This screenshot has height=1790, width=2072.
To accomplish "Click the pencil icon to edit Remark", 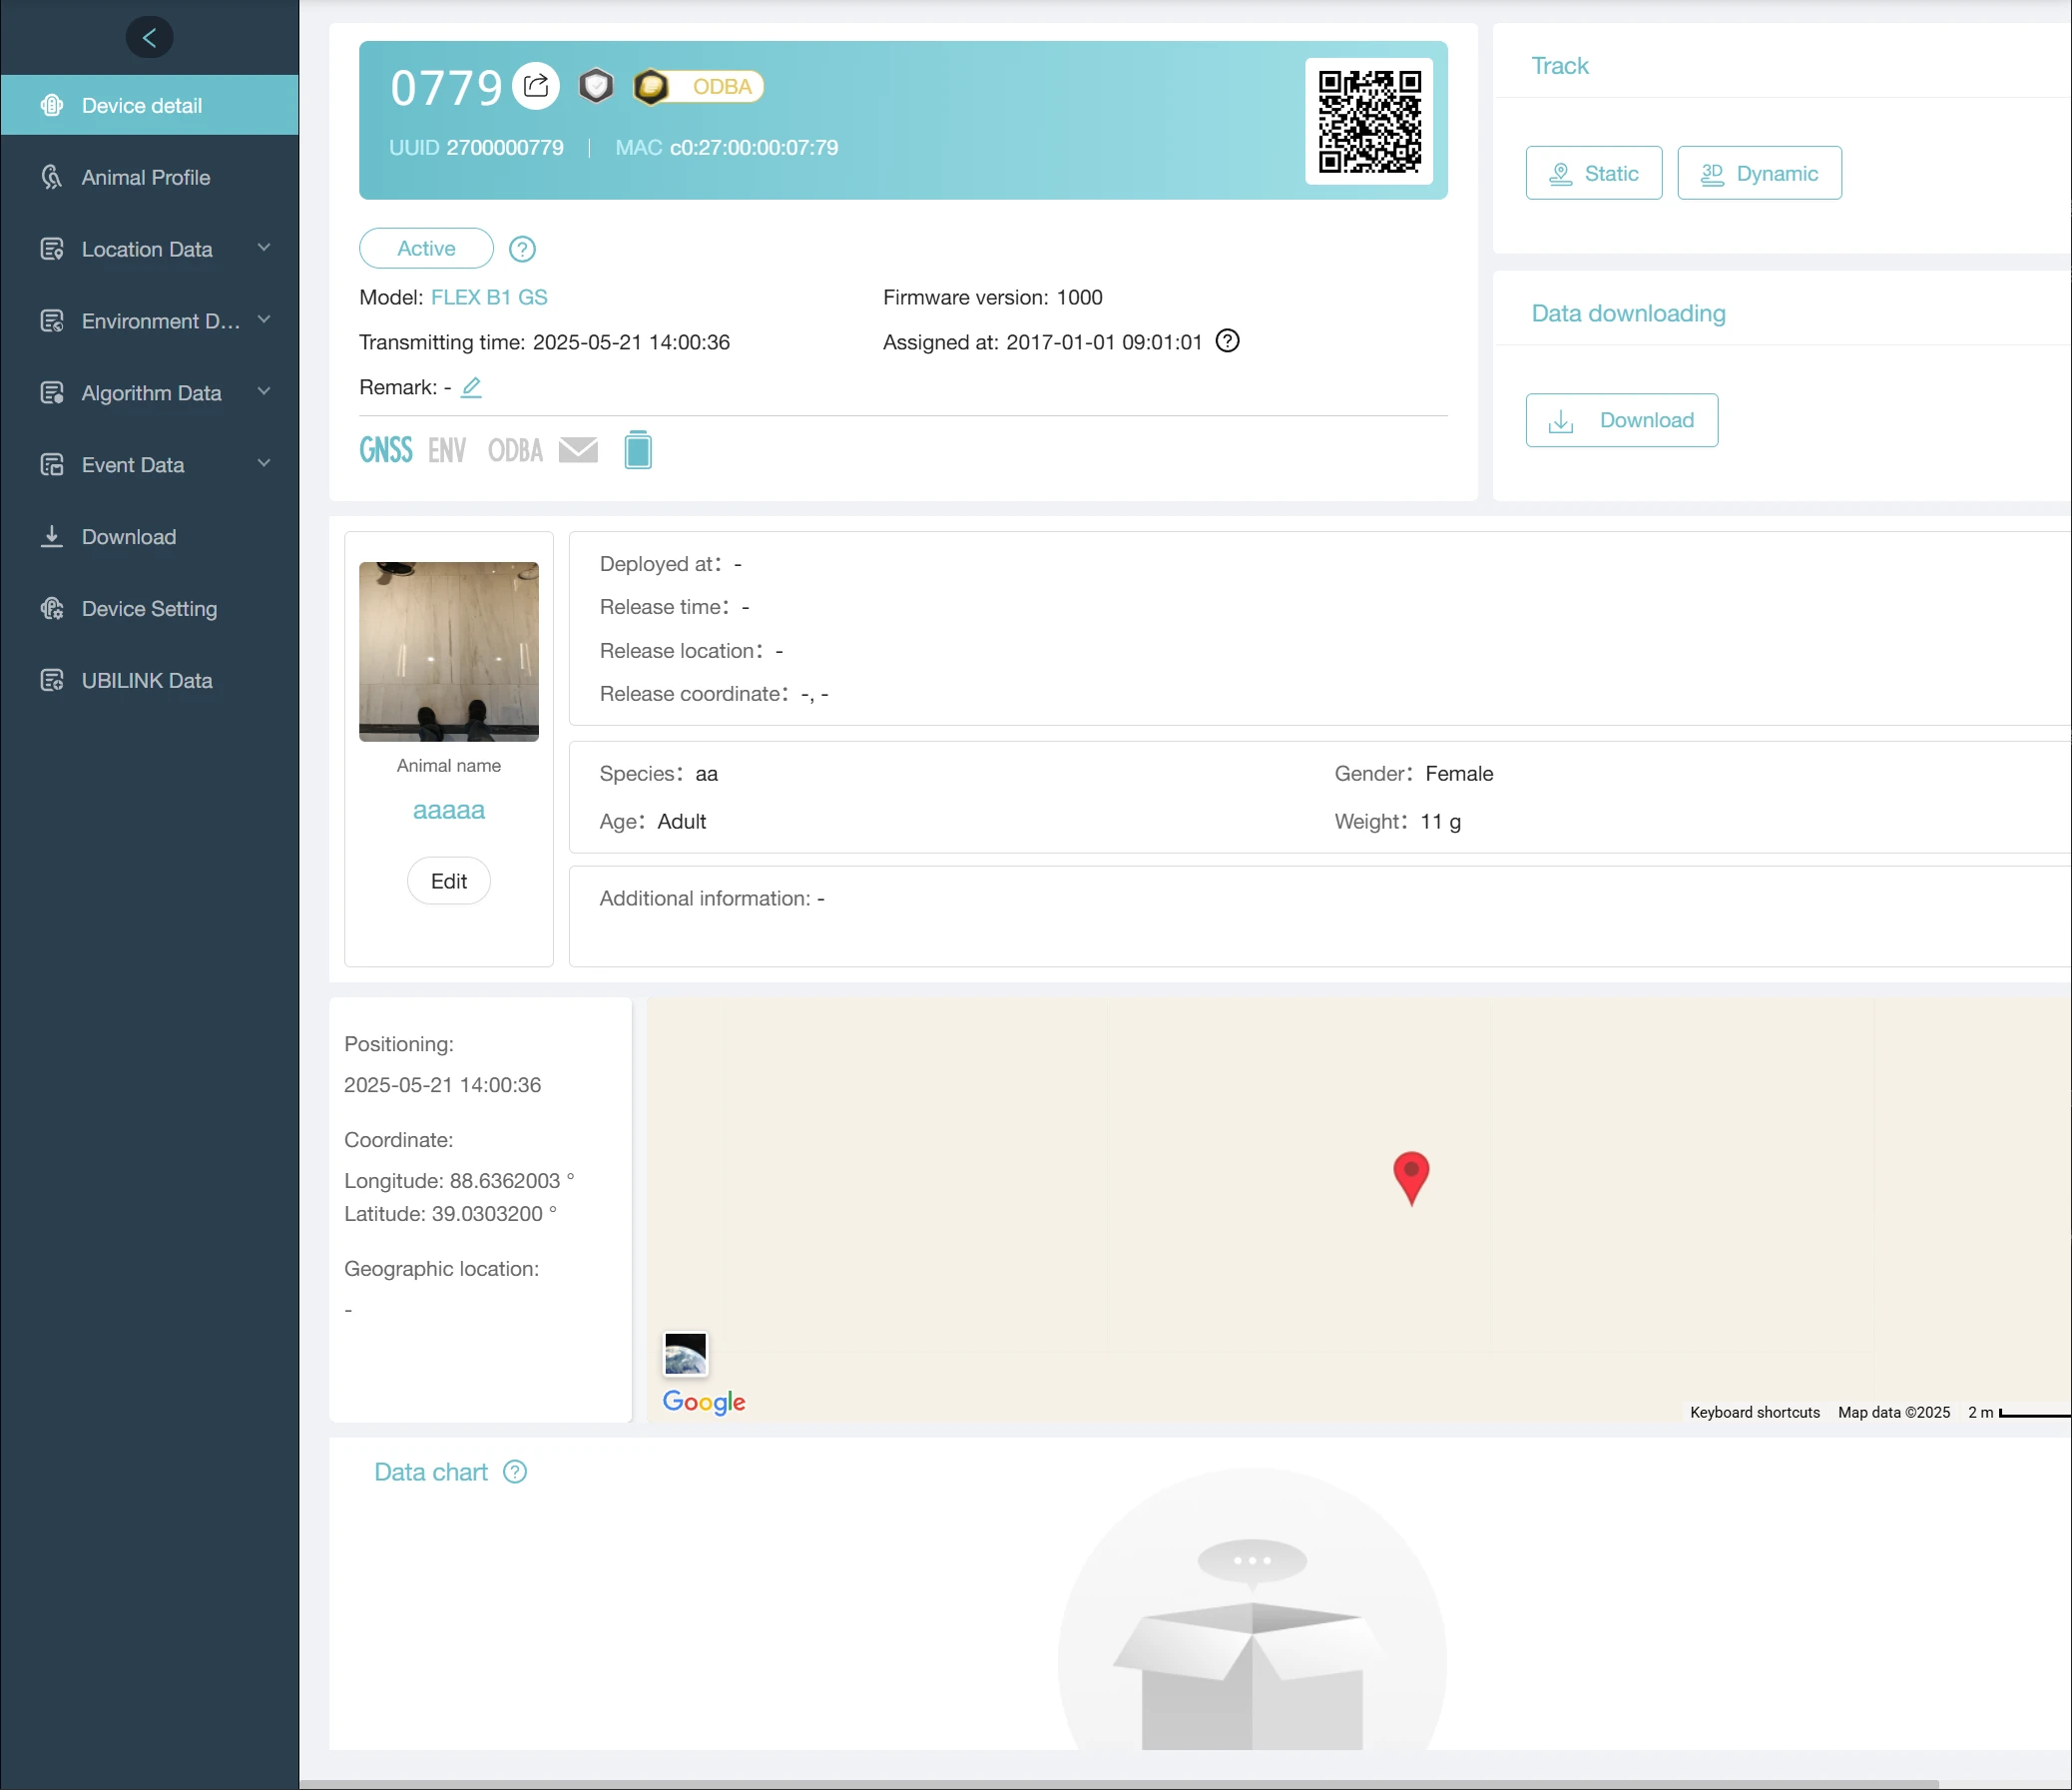I will [x=471, y=387].
